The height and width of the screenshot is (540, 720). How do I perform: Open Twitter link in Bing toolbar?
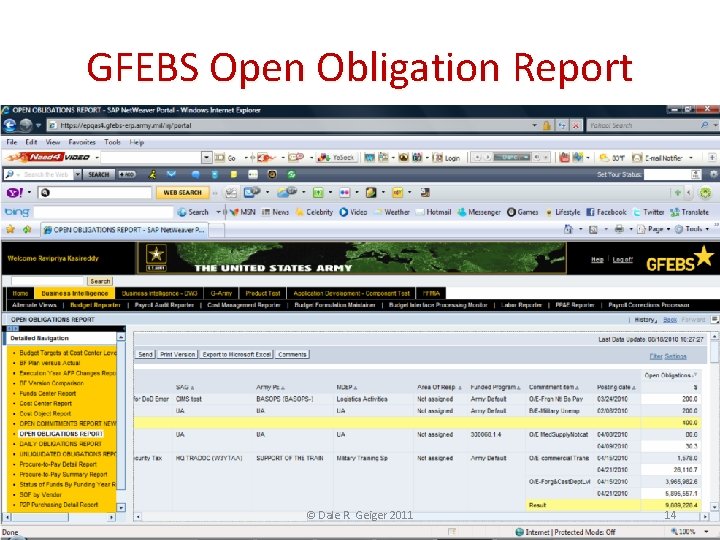tap(648, 212)
